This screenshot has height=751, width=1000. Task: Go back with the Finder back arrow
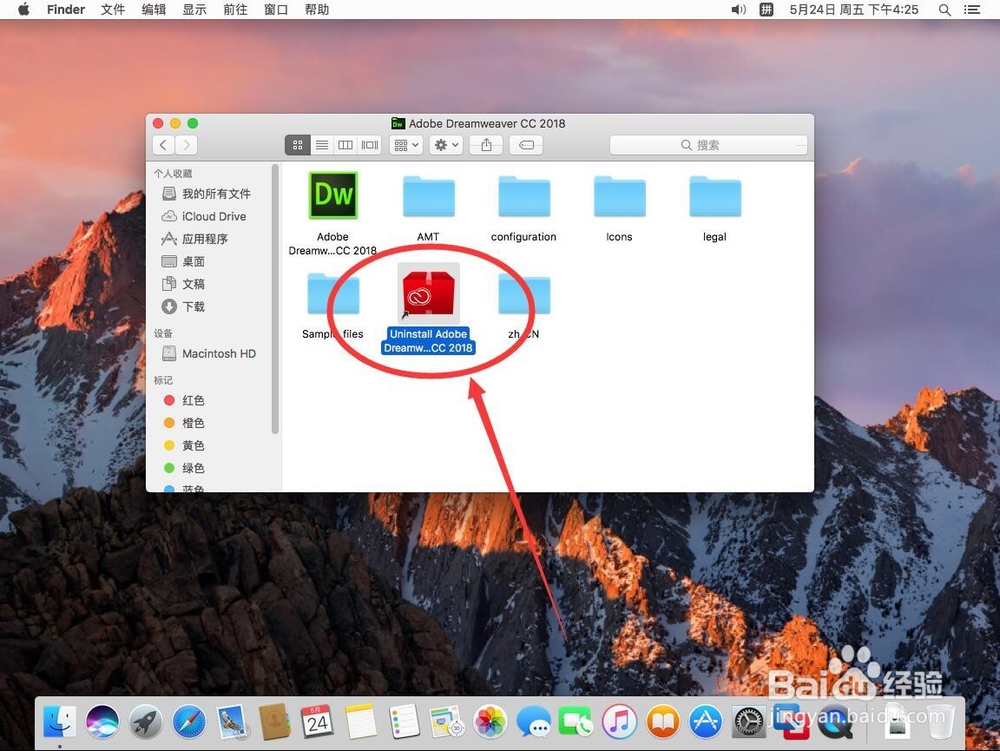click(x=163, y=145)
